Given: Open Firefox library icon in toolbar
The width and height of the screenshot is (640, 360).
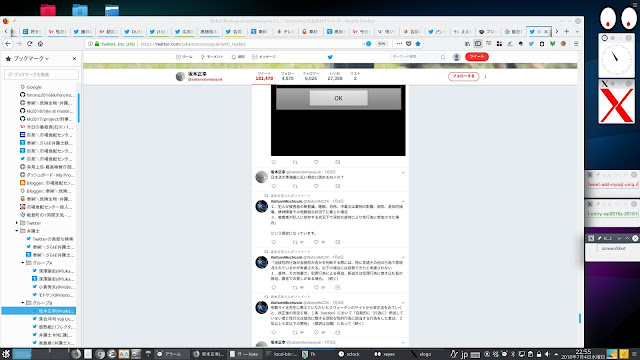Looking at the screenshot, I should coord(467,44).
